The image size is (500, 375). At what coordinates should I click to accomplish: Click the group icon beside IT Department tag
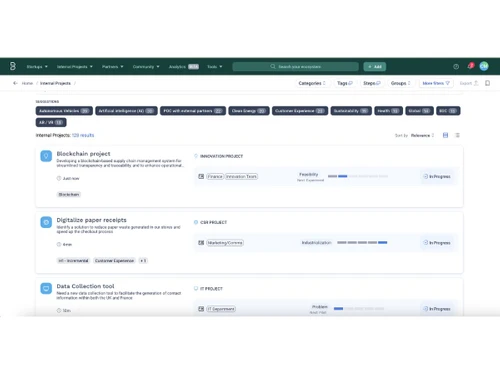tap(201, 309)
